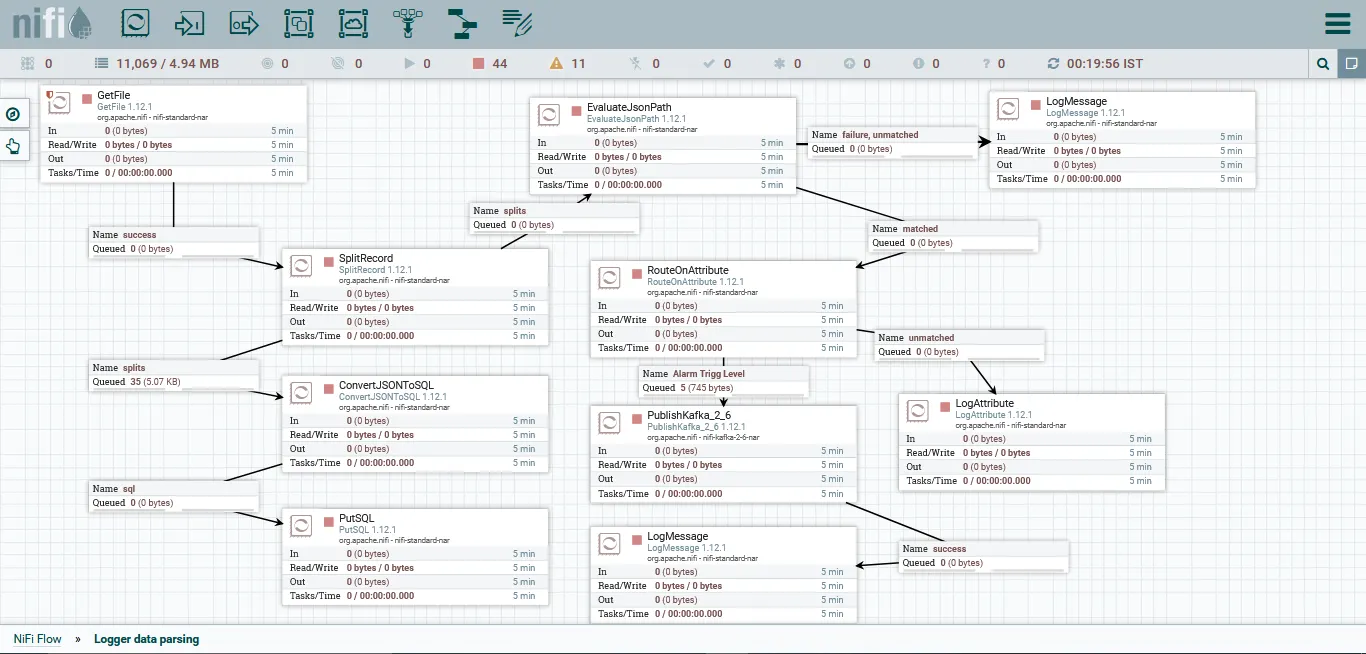Image resolution: width=1366 pixels, height=654 pixels.
Task: Select the Process Group toolbar icon
Action: (298, 23)
